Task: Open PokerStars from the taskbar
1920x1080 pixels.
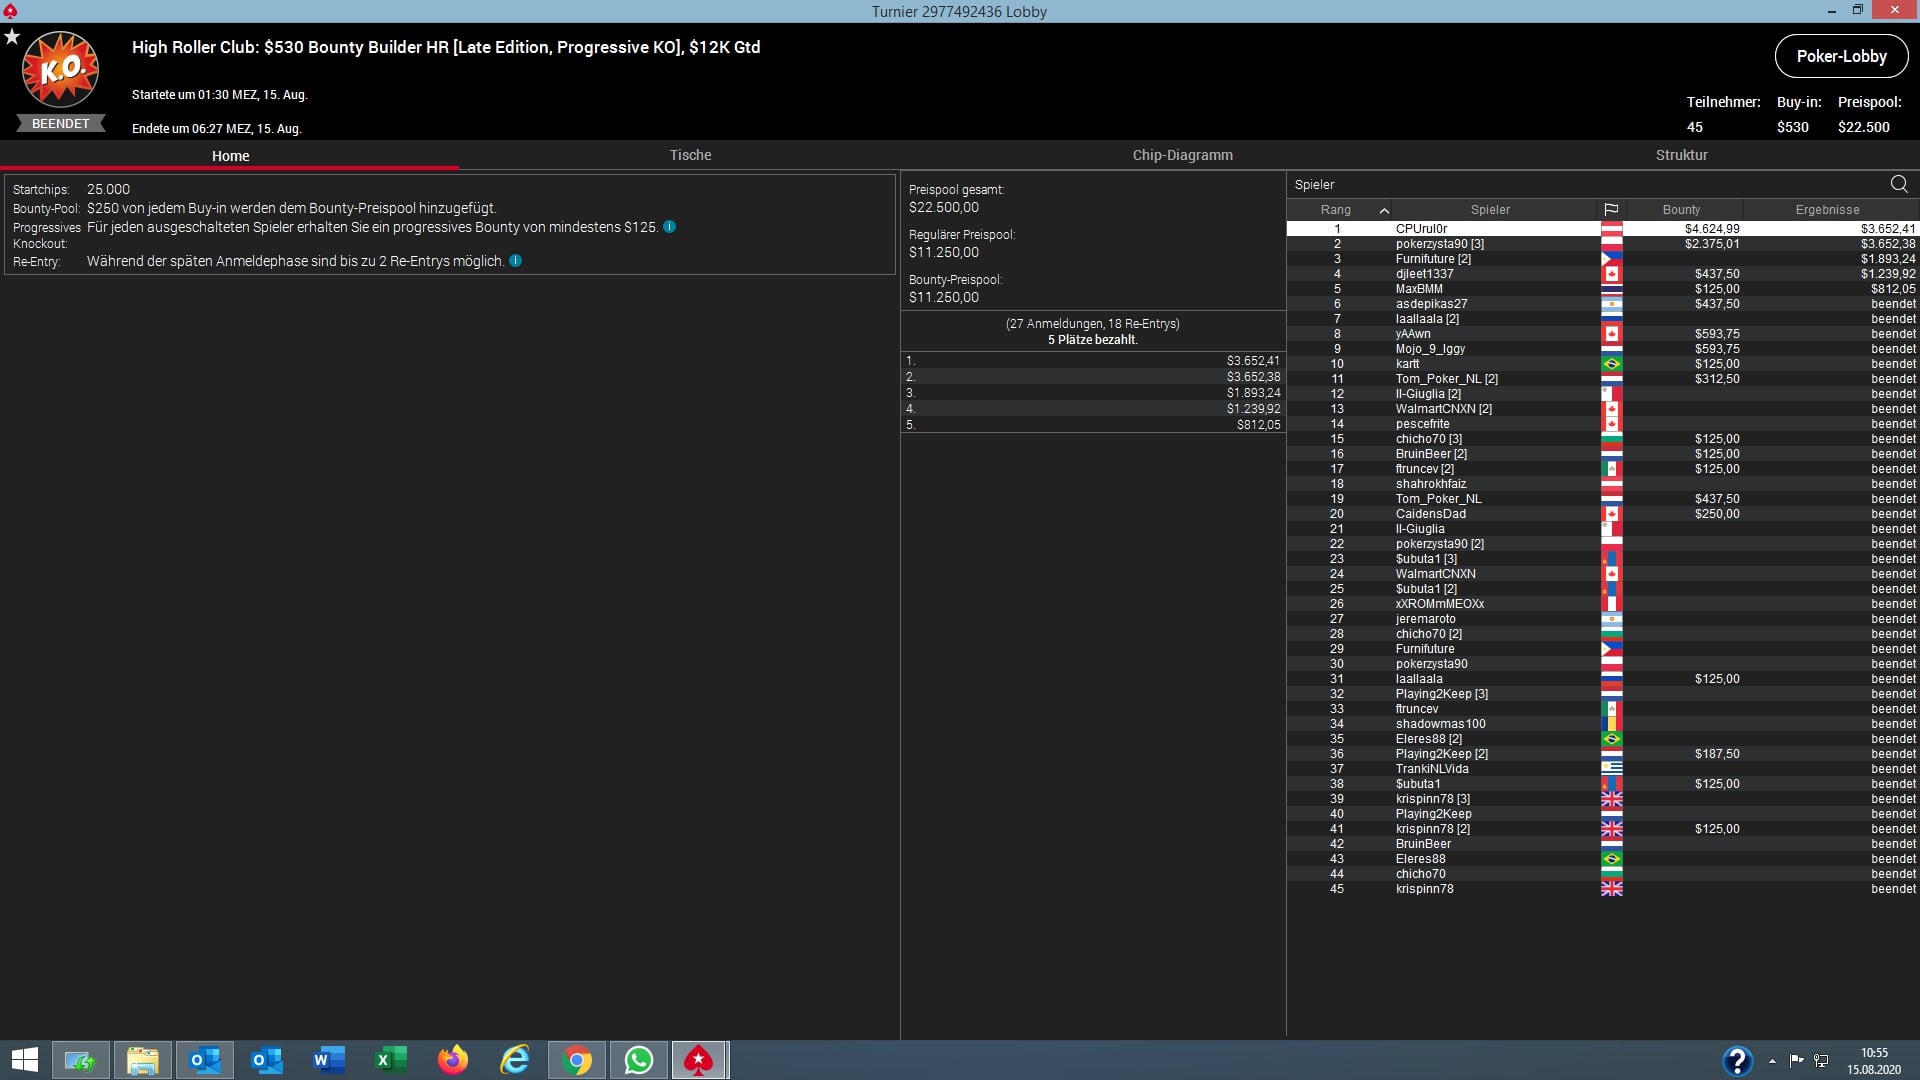Action: [x=698, y=1060]
